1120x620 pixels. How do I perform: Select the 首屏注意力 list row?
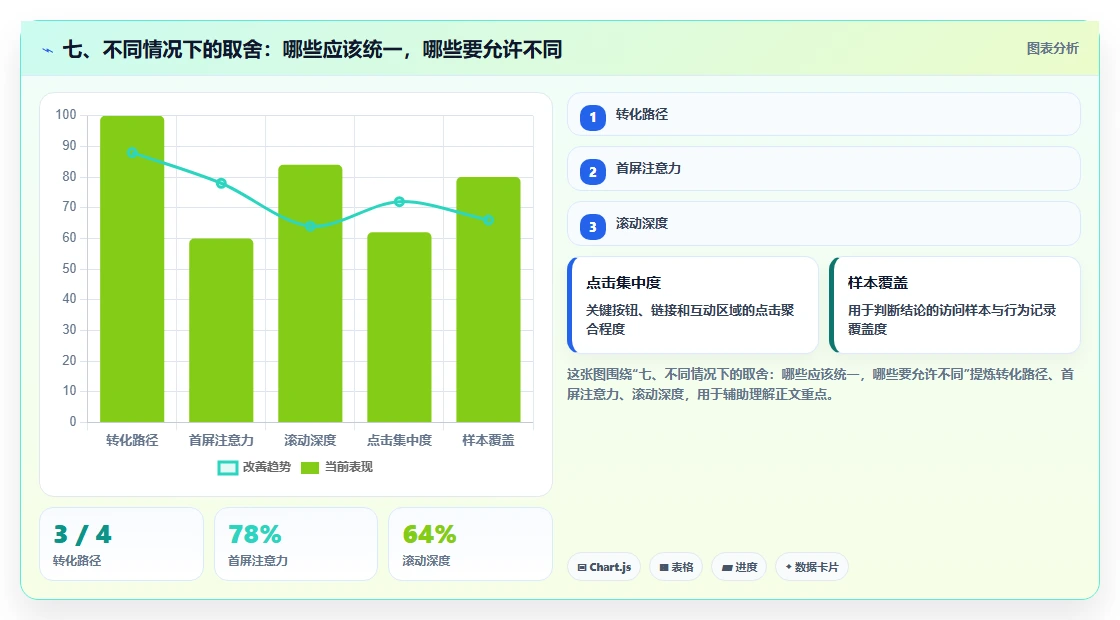[x=823, y=169]
